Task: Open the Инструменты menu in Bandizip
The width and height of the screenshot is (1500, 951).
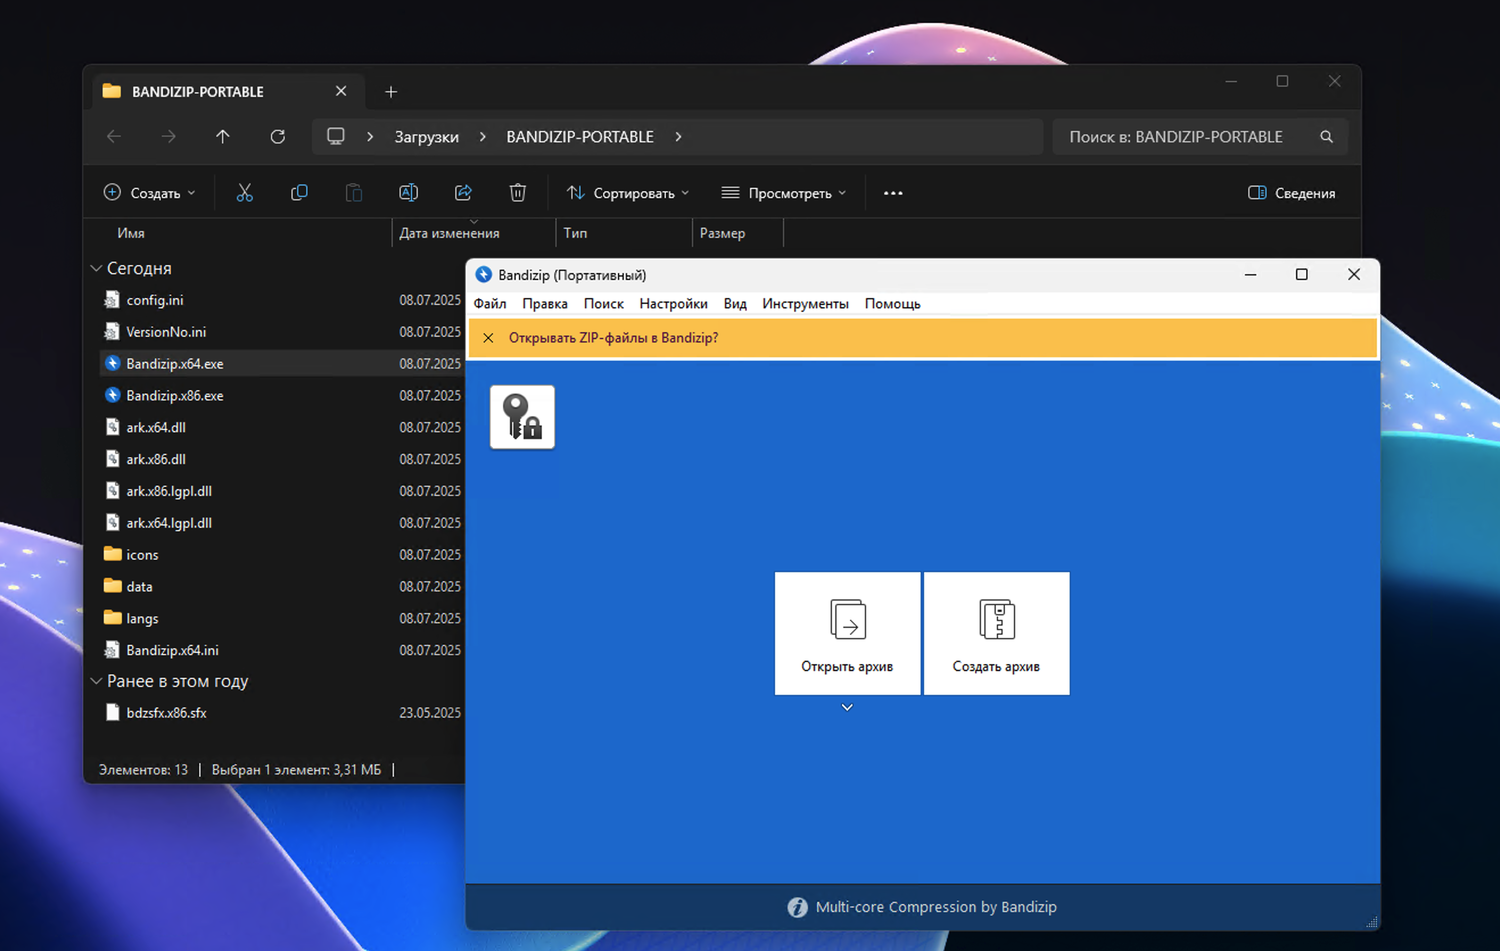Action: (x=805, y=304)
